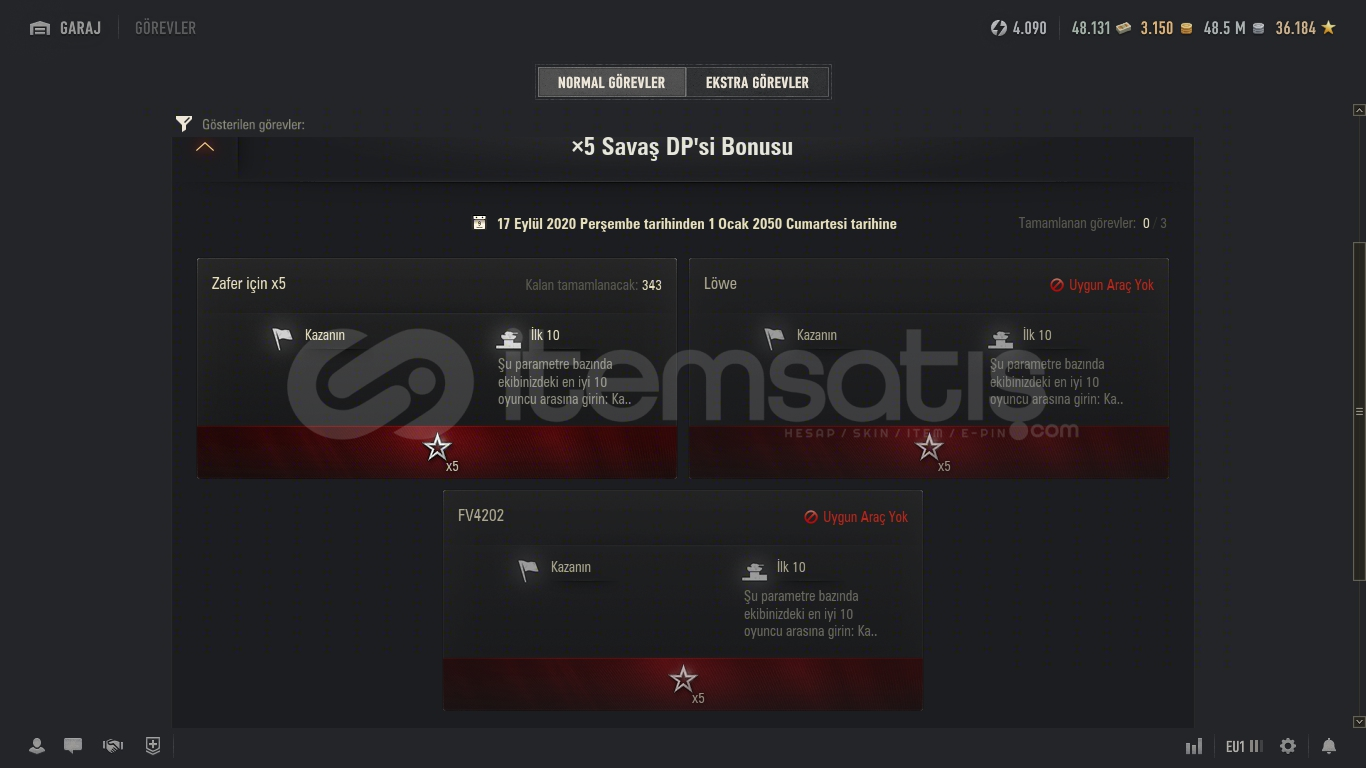Click the filter funnel icon for Gösterilen görevler
Image resolution: width=1366 pixels, height=768 pixels.
point(184,124)
